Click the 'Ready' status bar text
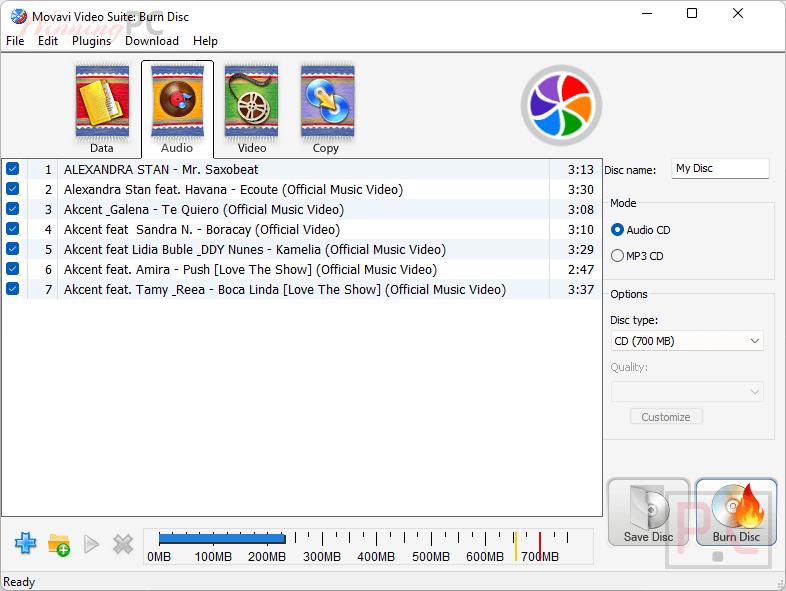 coord(19,582)
